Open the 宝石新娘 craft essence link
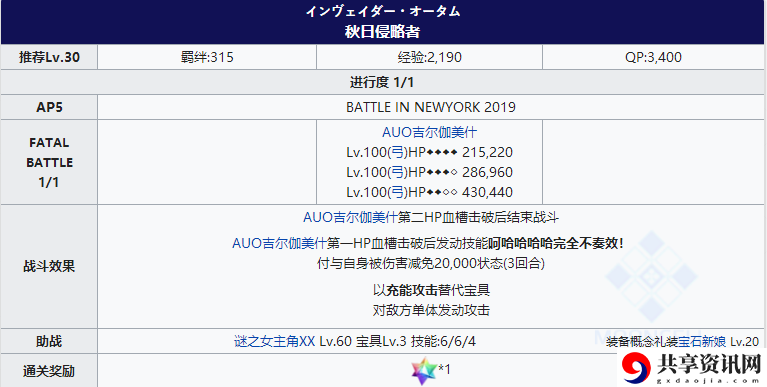The width and height of the screenshot is (767, 387). pyautogui.click(x=702, y=341)
